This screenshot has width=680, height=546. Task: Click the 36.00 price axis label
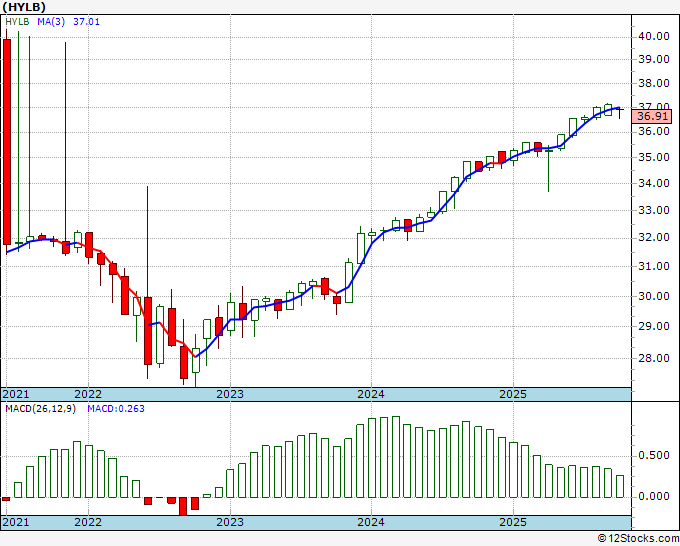(x=654, y=131)
